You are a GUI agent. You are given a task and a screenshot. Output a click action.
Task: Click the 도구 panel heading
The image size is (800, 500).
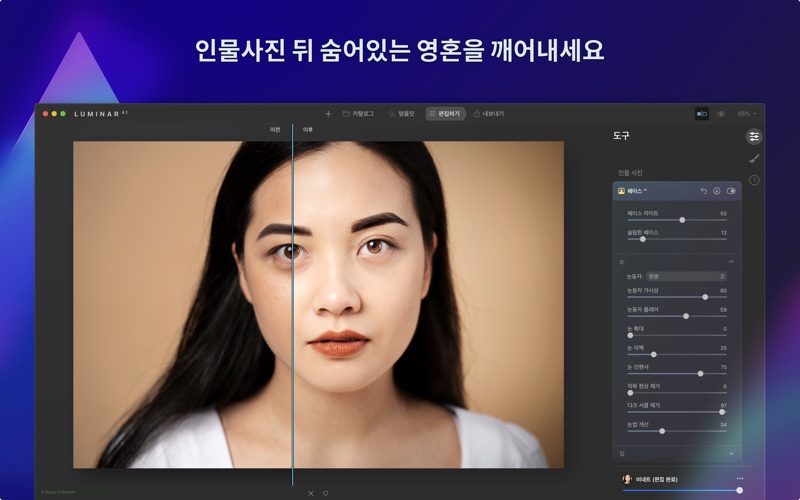tap(621, 136)
